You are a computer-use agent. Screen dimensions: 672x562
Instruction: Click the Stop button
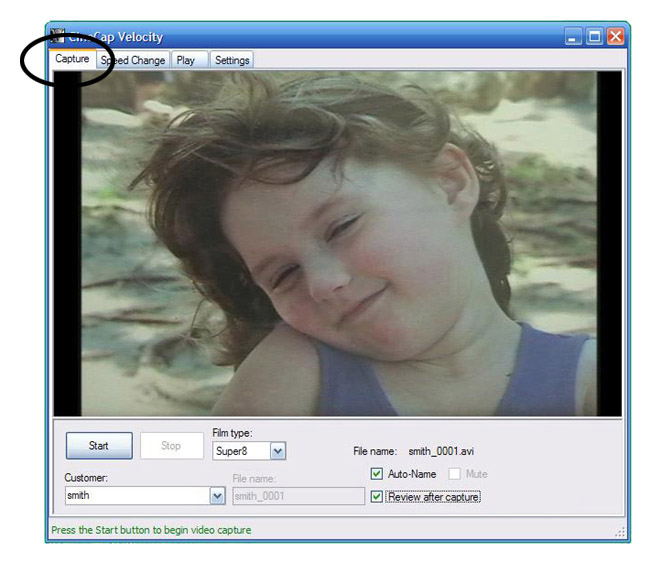pos(171,446)
